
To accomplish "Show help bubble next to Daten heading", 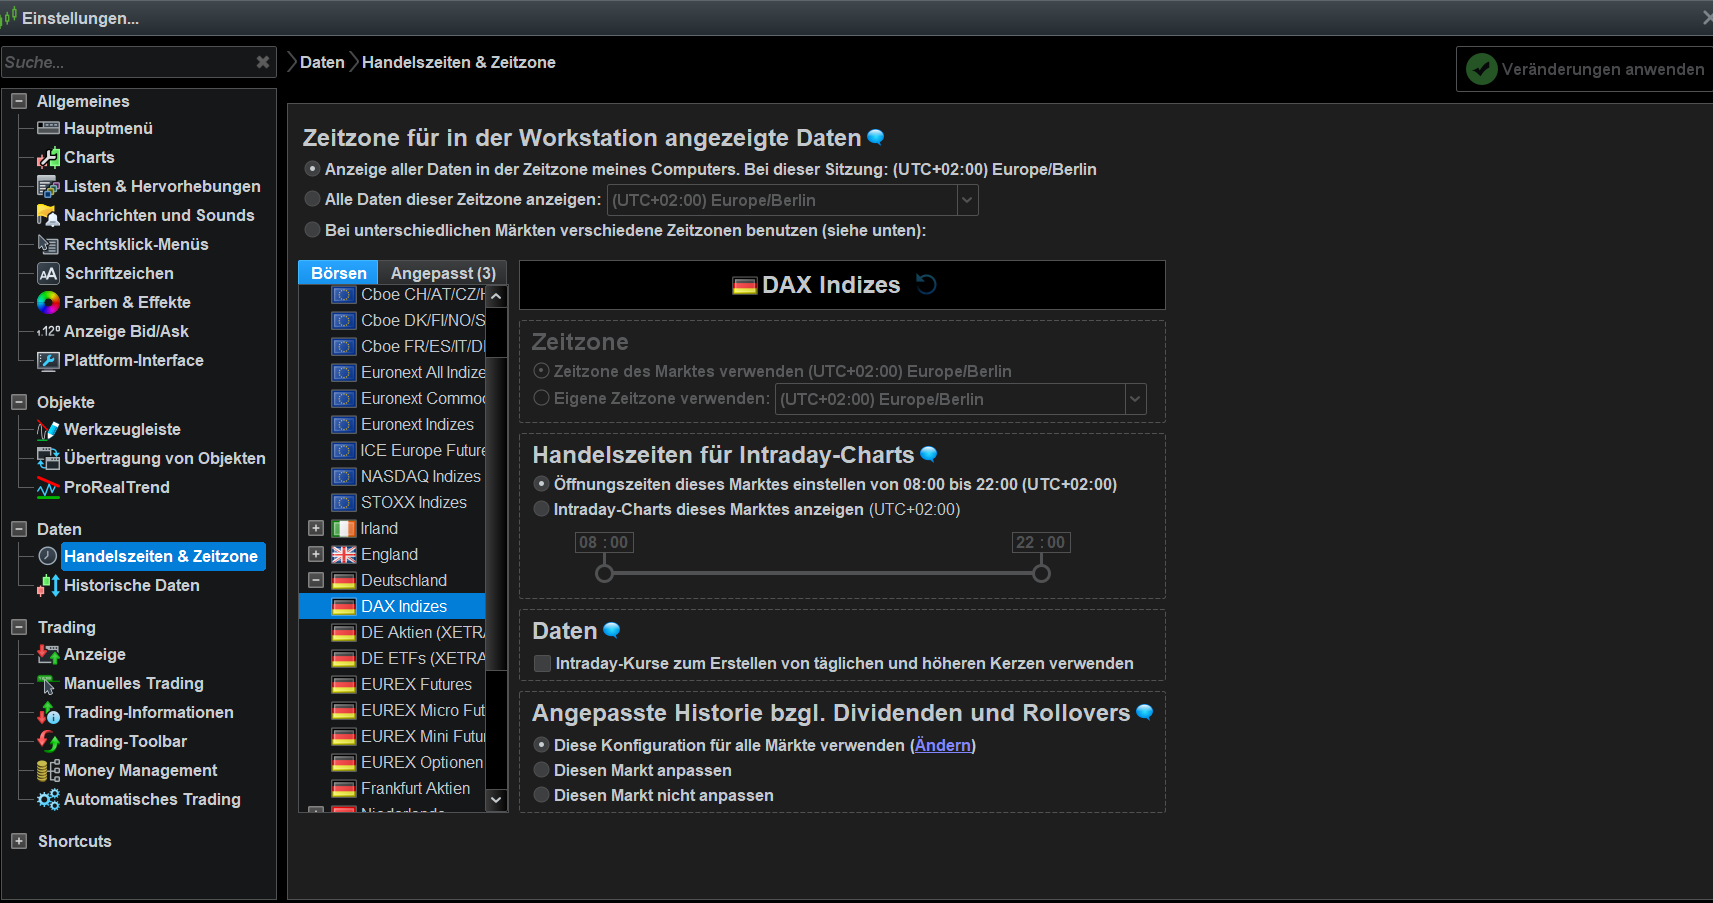I will point(612,630).
